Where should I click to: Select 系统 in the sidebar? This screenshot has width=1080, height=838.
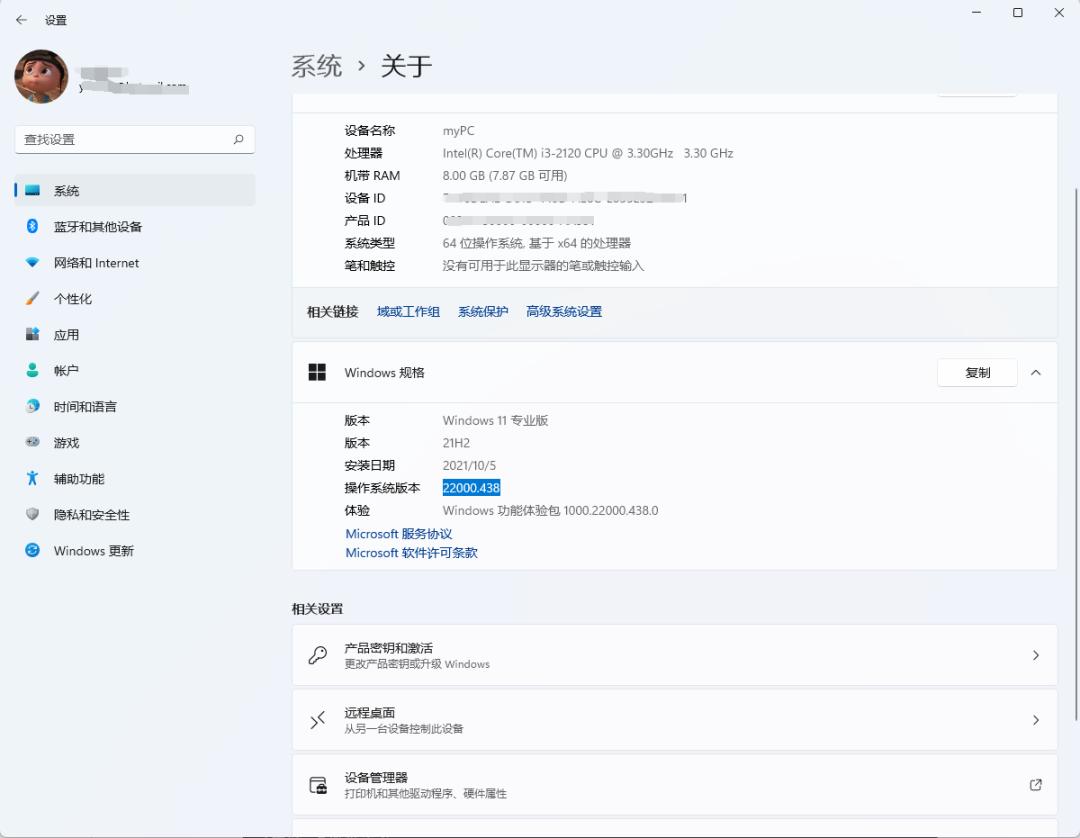[x=135, y=191]
